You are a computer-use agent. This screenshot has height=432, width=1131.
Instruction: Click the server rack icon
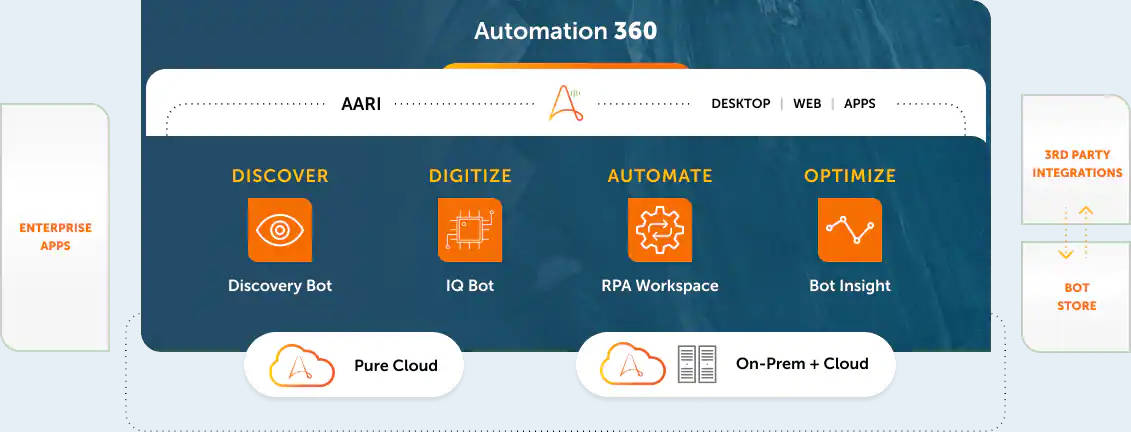point(697,363)
